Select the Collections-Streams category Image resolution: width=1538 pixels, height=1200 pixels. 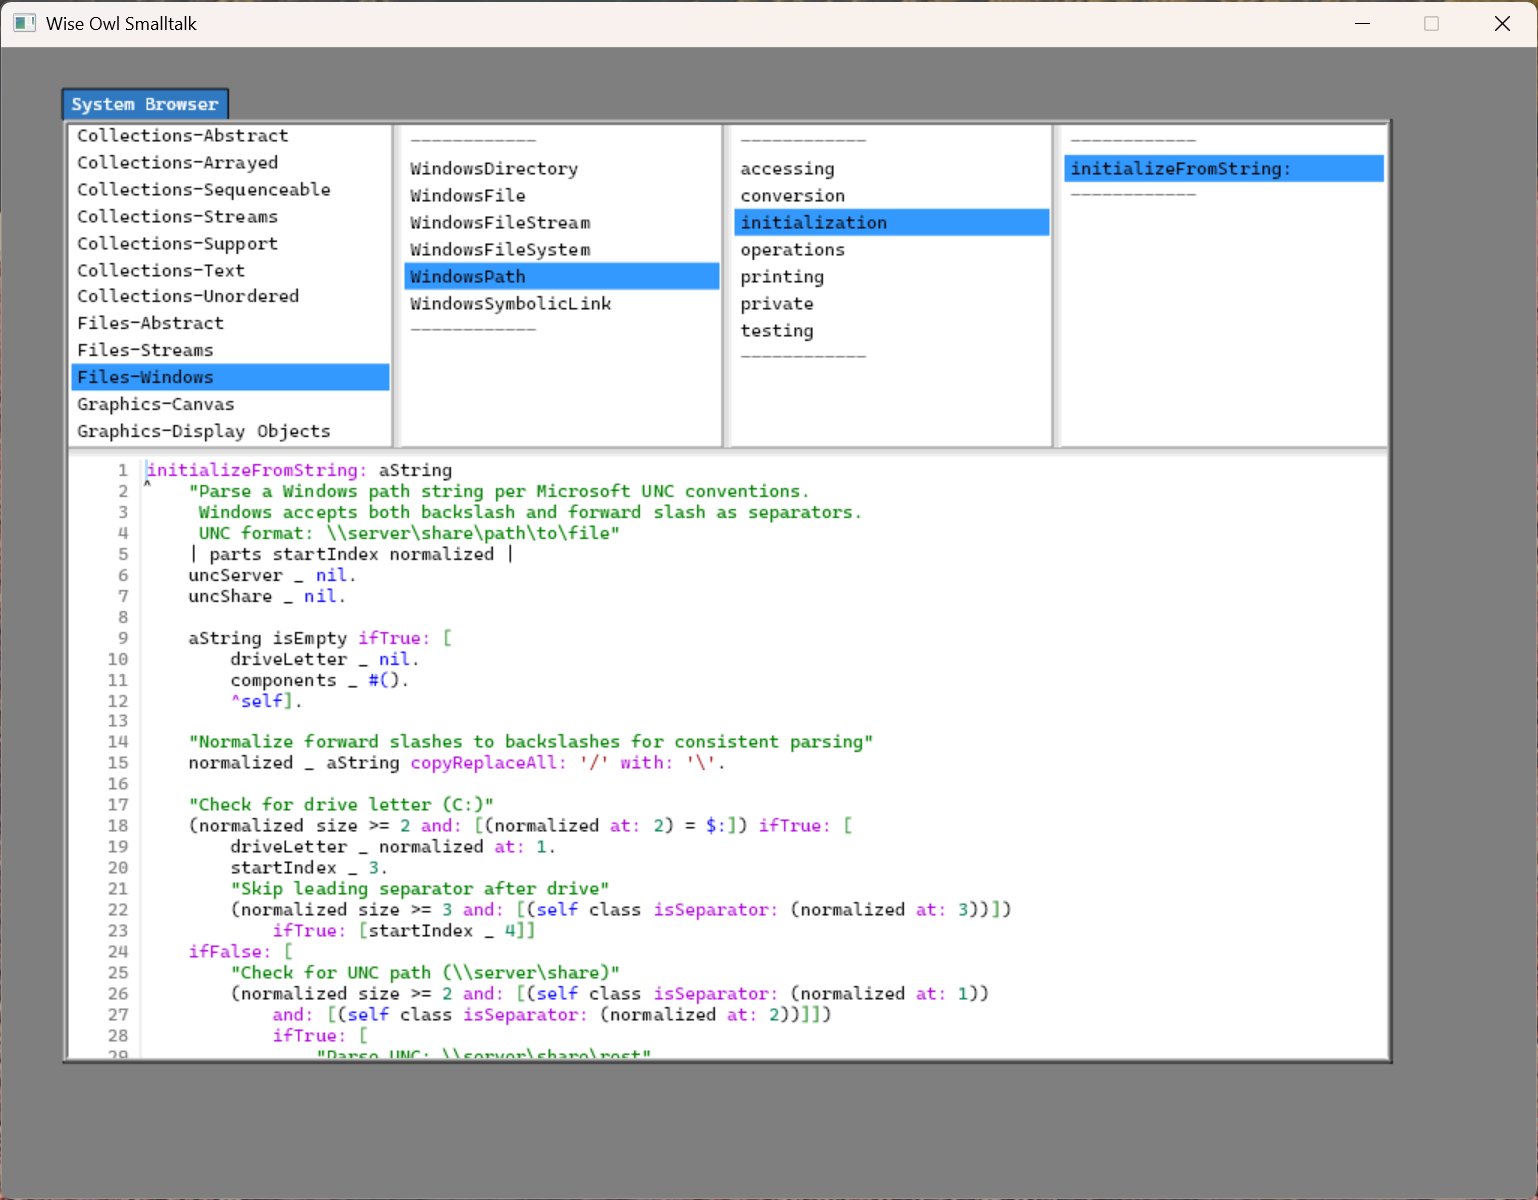point(177,216)
